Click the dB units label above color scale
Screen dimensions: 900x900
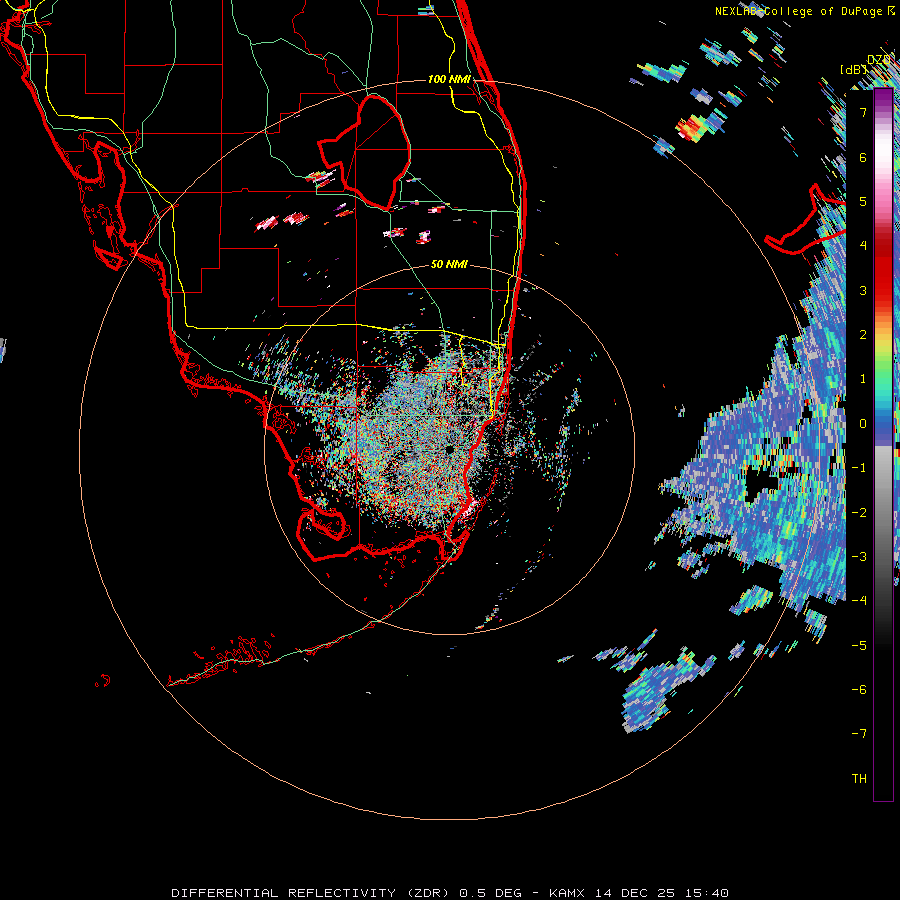tap(853, 69)
